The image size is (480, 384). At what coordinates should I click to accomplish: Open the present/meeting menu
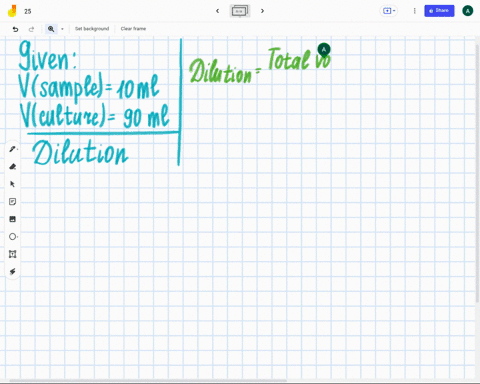389,11
